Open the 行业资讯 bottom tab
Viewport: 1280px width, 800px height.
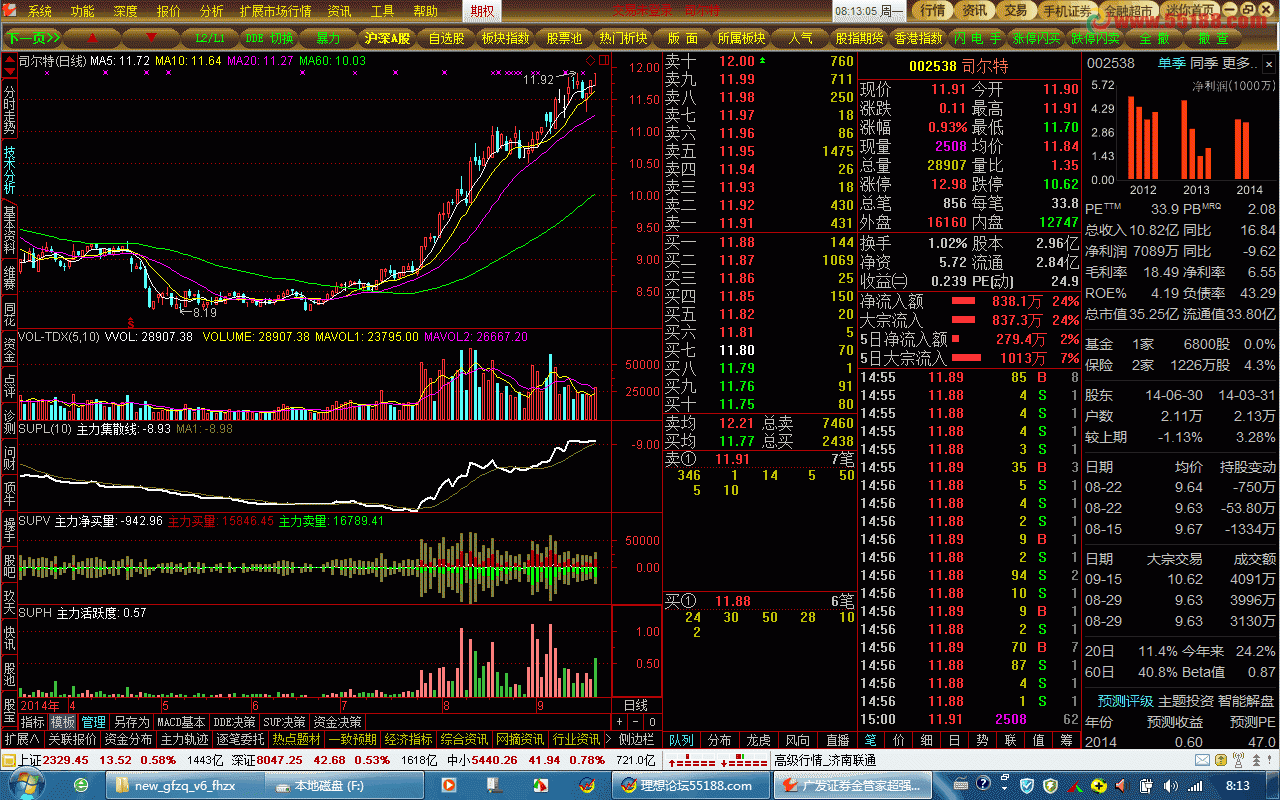point(576,739)
